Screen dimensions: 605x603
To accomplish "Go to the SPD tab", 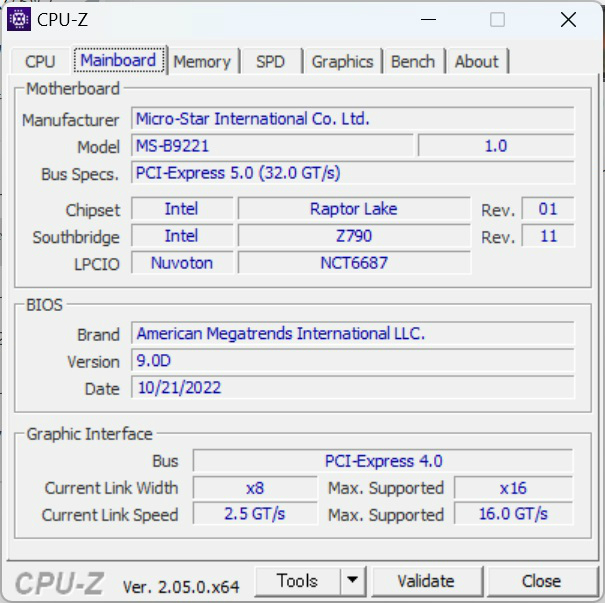I will [270, 62].
